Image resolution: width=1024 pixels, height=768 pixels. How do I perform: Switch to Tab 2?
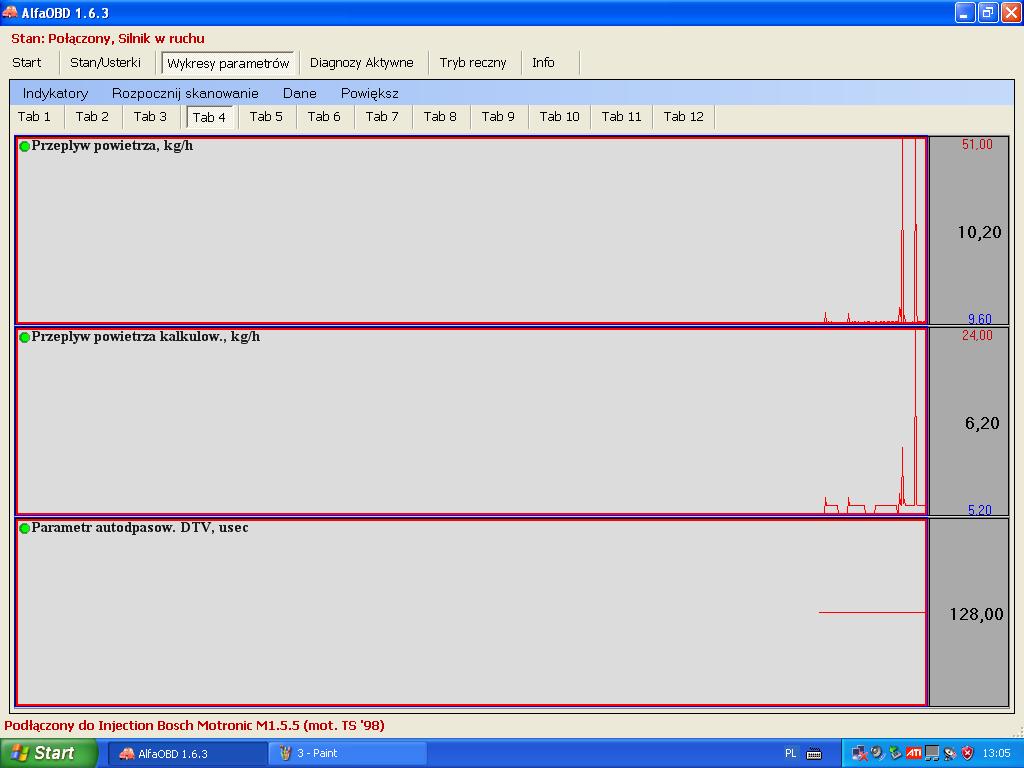[x=92, y=117]
